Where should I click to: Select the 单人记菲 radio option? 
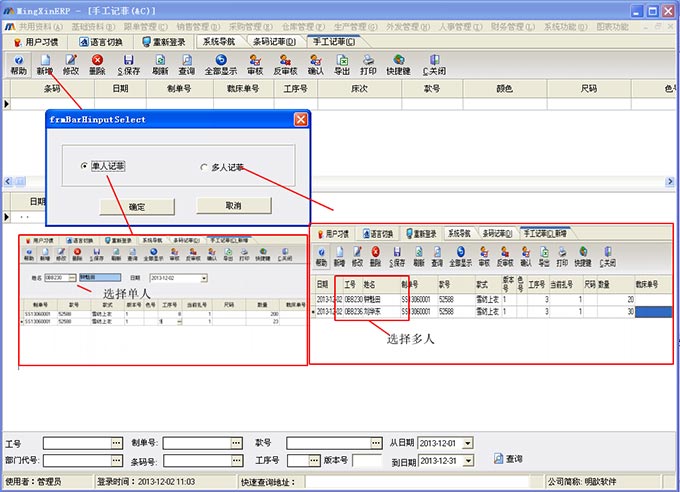click(103, 166)
